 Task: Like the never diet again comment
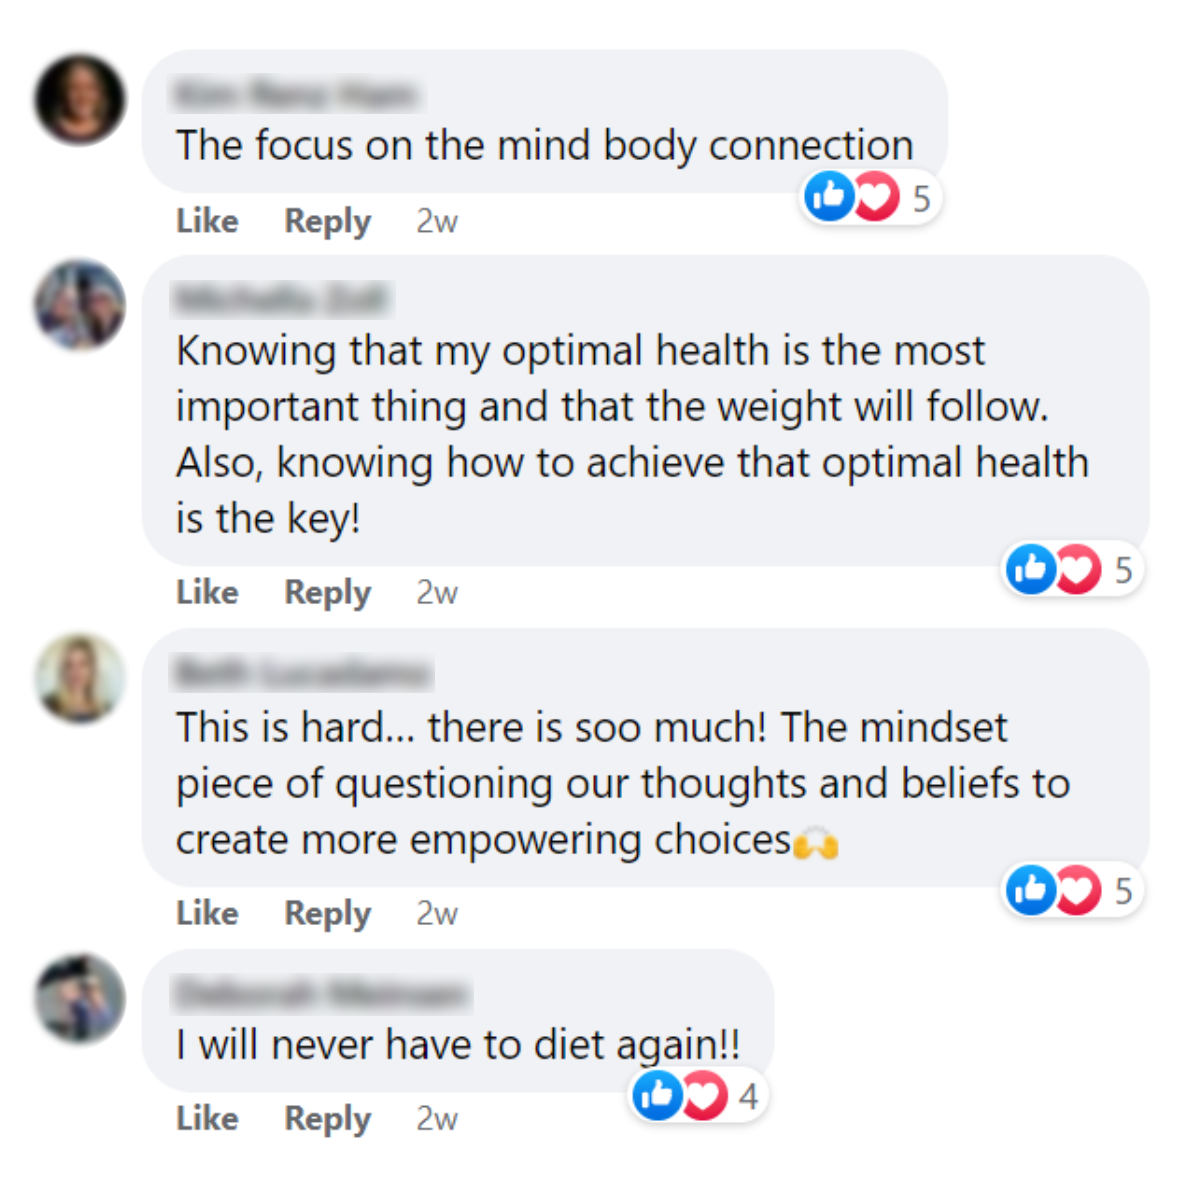pyautogui.click(x=207, y=1118)
